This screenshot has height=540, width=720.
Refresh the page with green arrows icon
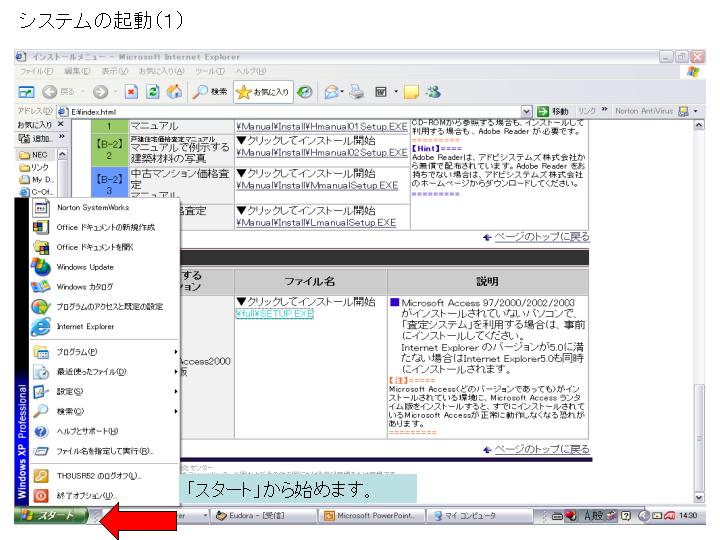(153, 92)
